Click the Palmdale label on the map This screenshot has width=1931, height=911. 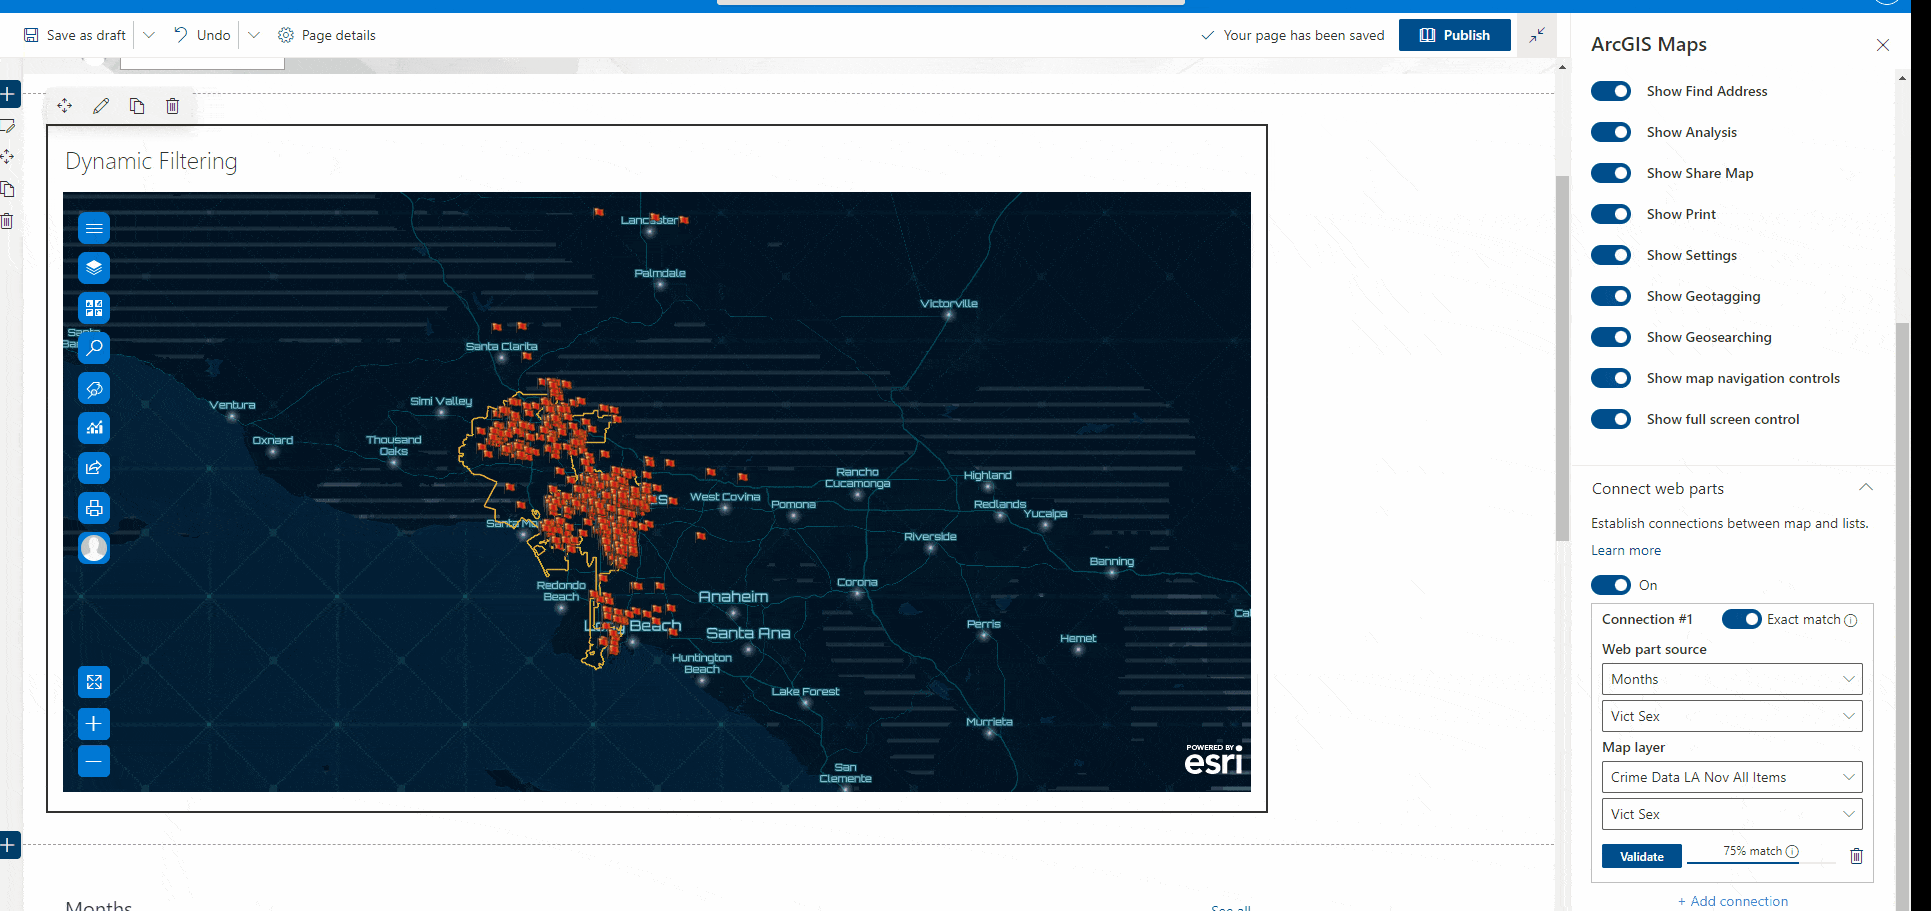[x=660, y=273]
